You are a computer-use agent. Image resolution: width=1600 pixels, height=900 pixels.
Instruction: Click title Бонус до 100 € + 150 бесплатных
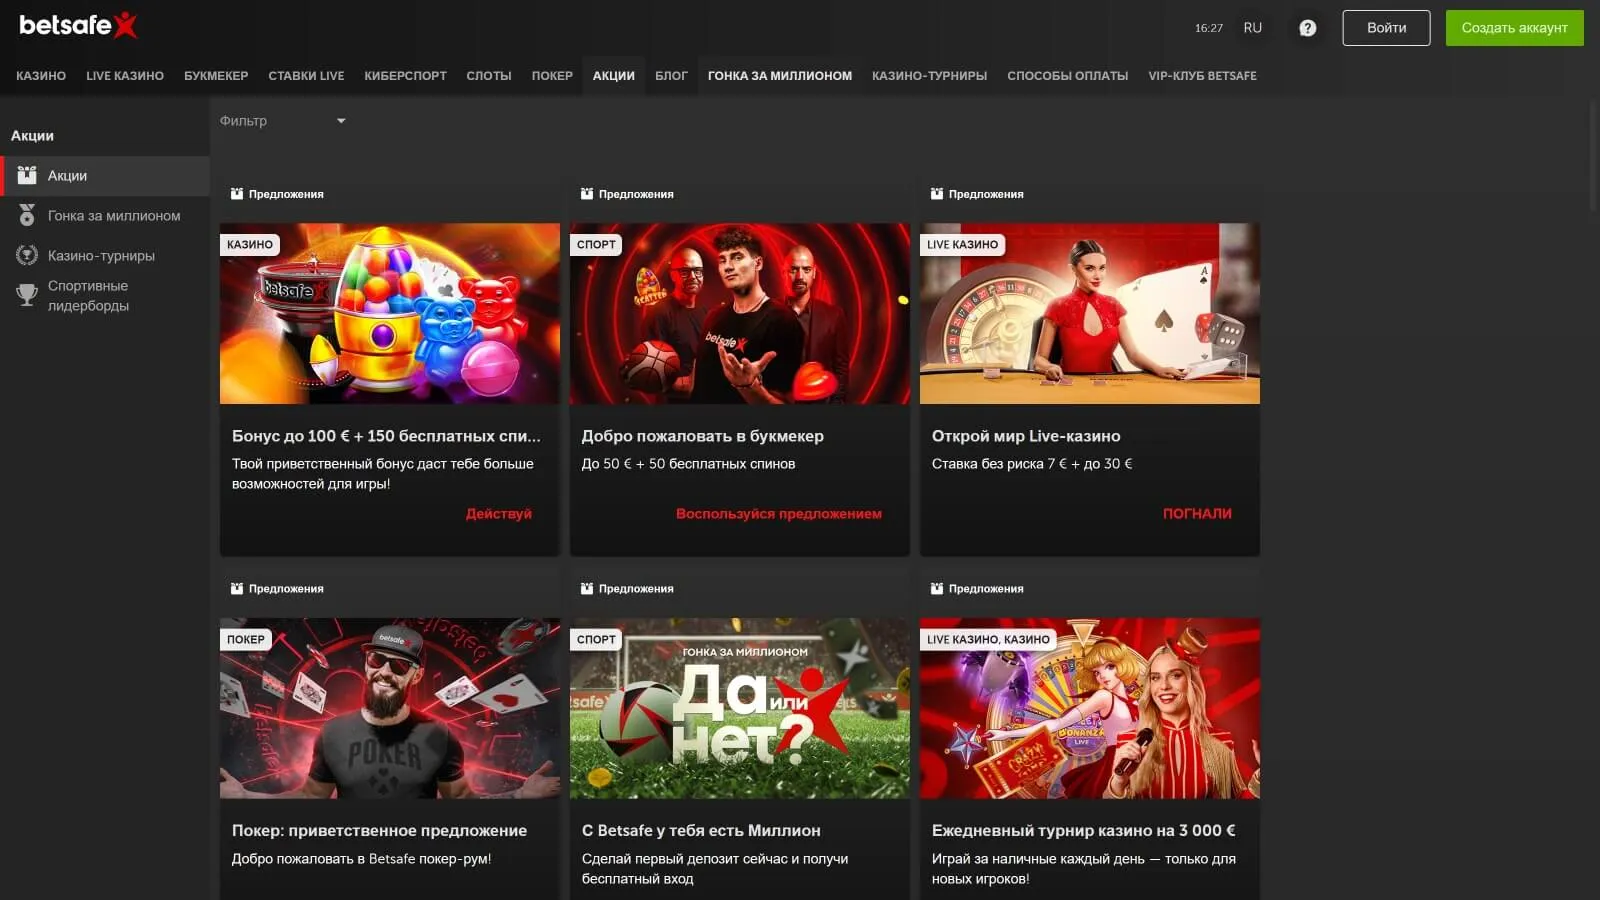pyautogui.click(x=386, y=436)
